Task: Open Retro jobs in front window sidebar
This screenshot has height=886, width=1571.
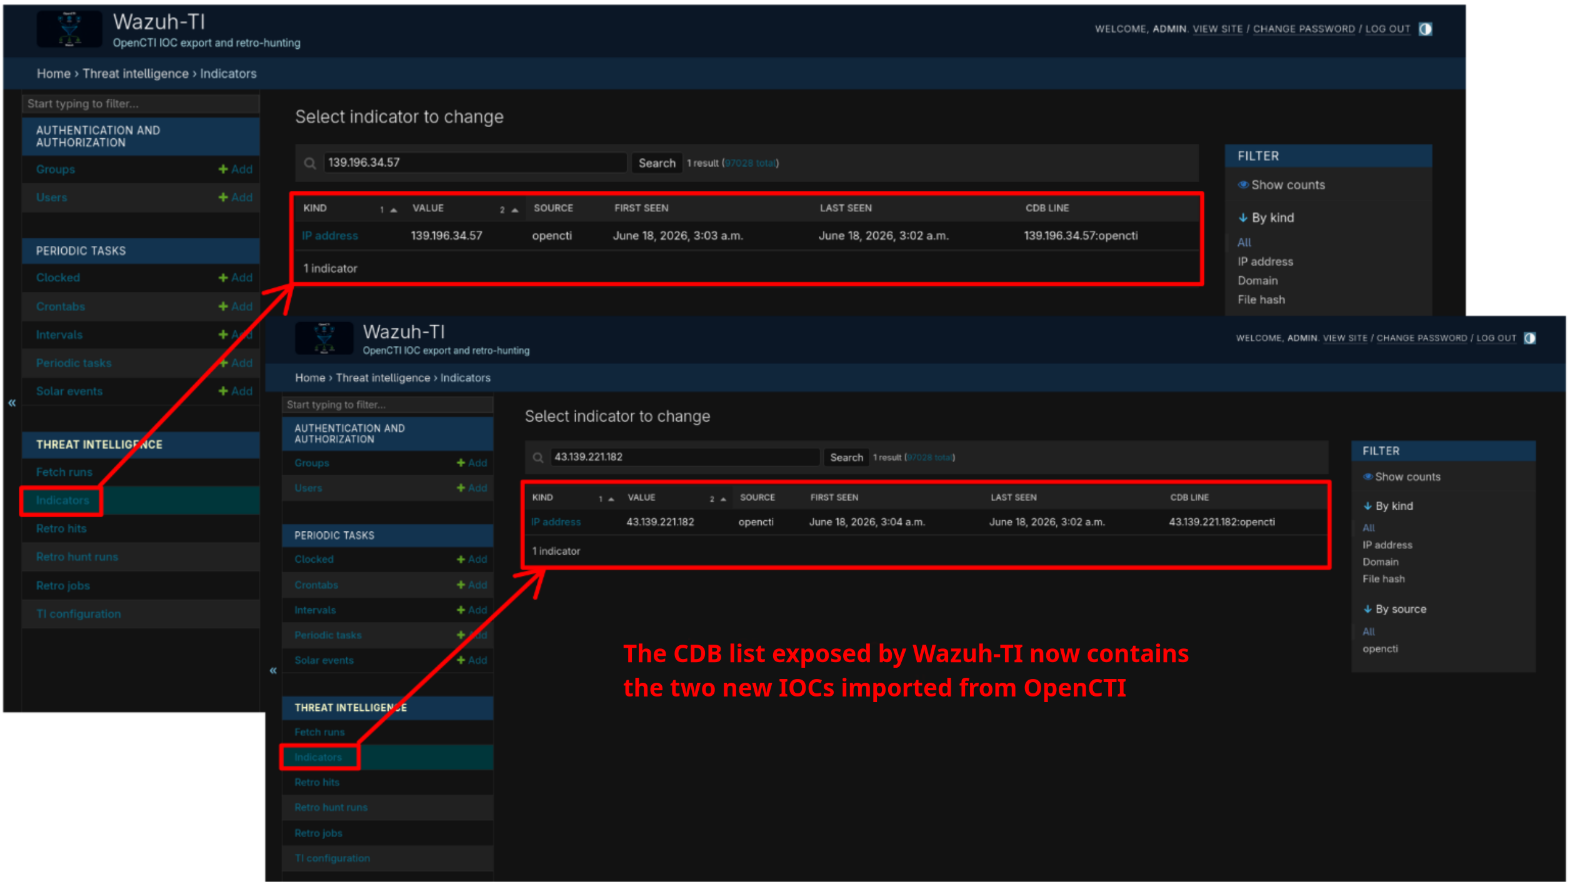Action: click(x=318, y=833)
